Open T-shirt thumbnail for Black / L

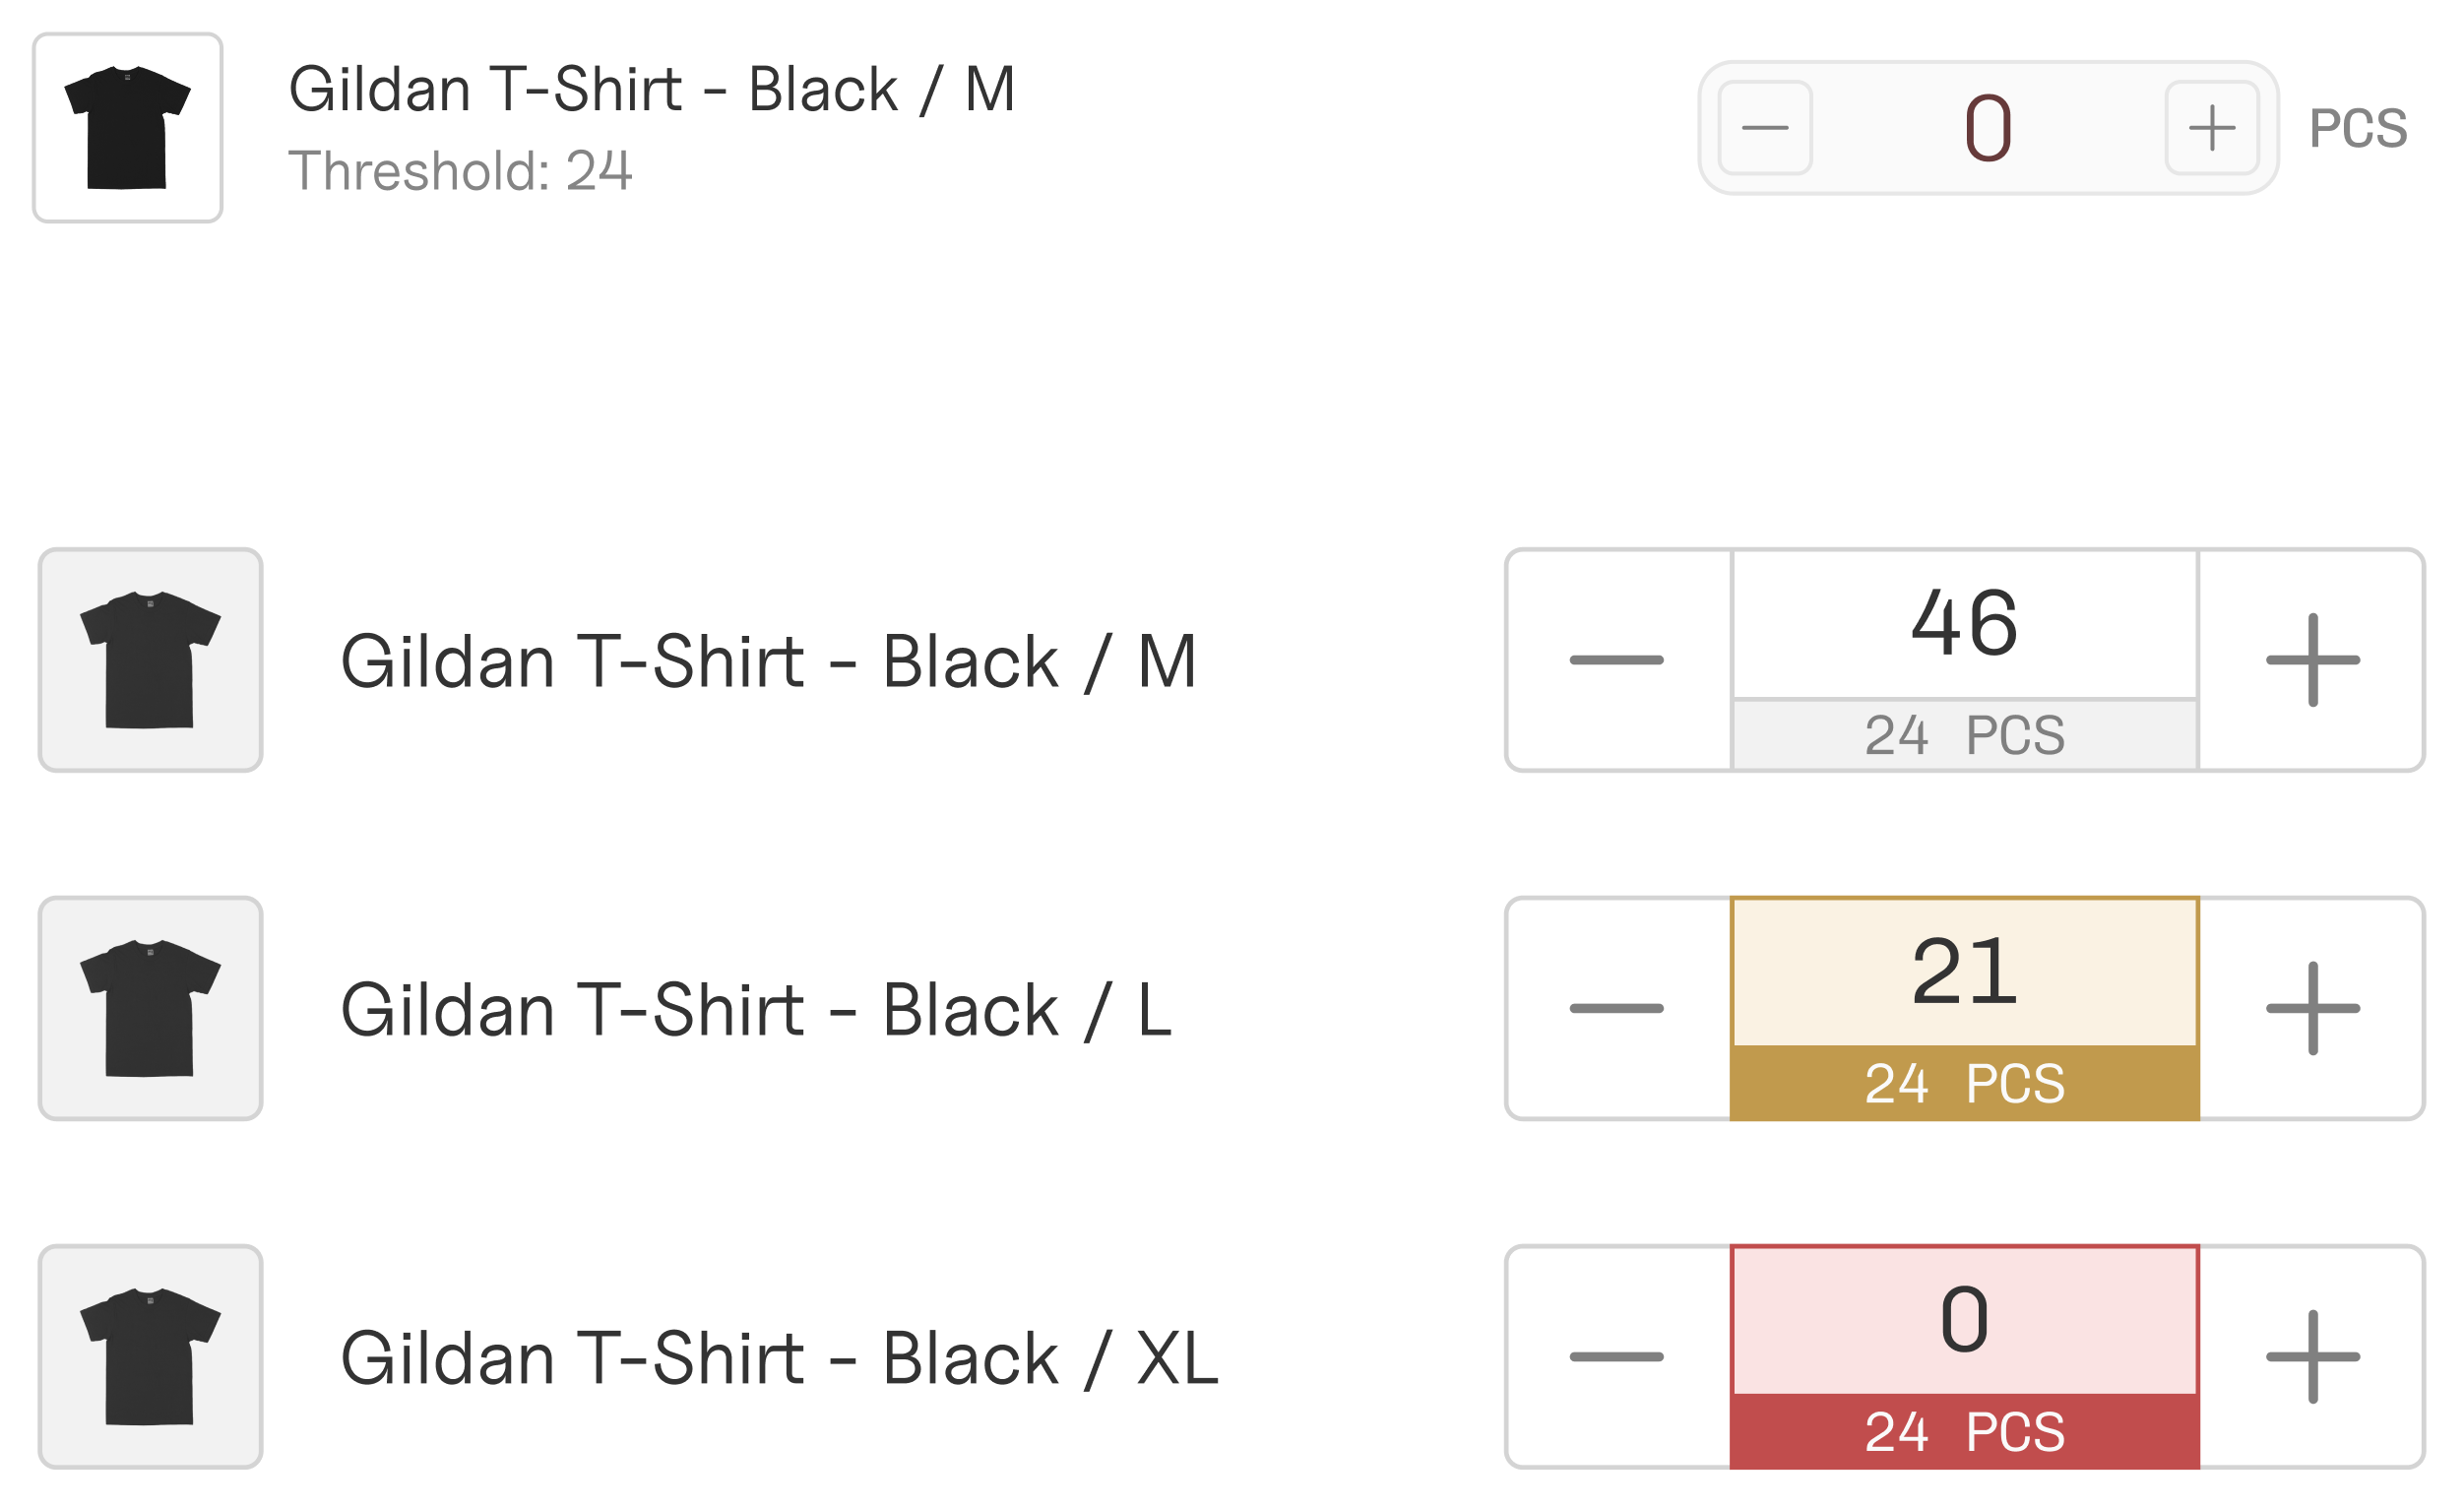pyautogui.click(x=150, y=1008)
